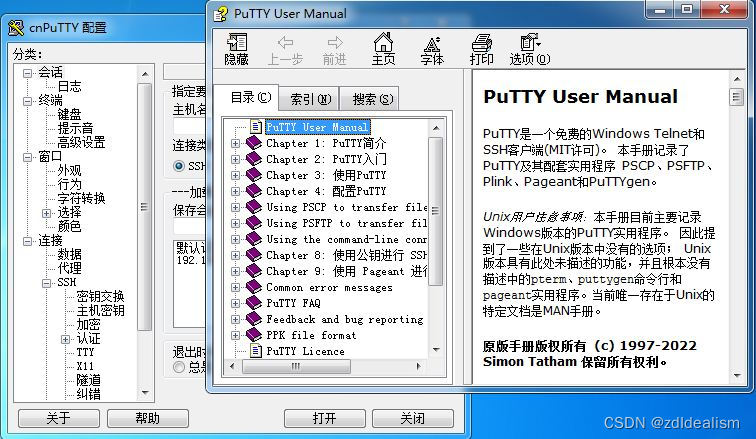Click the 关闭 (Close) button in cnPuTTY
Screen dimensions: 756x439
pos(413,418)
